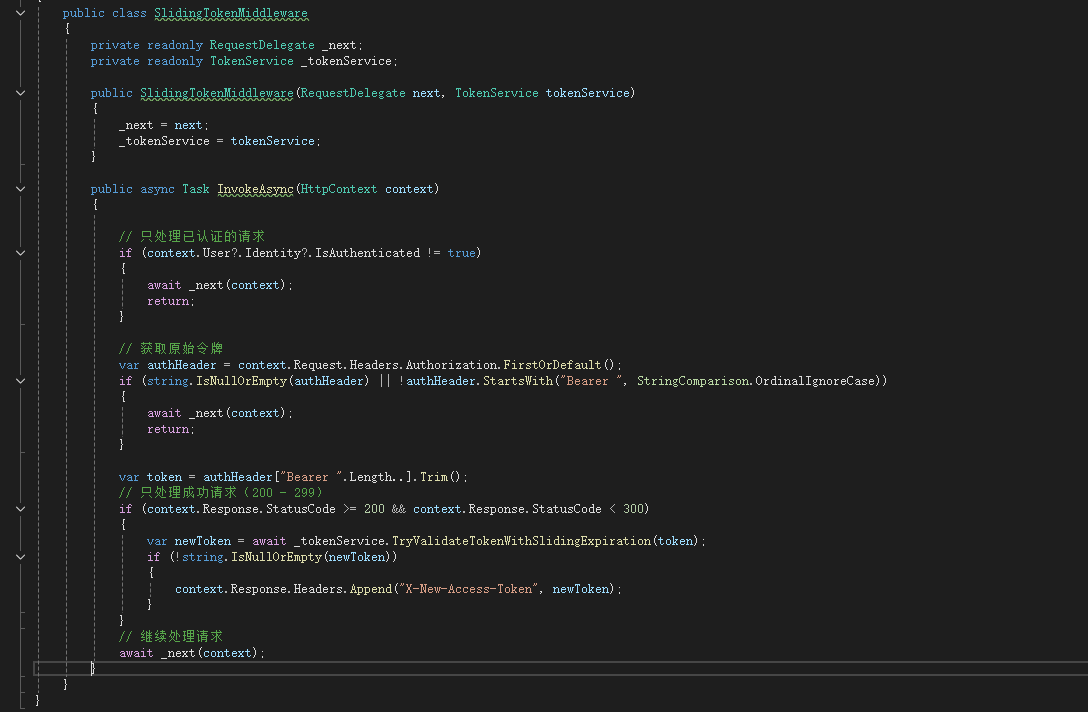The height and width of the screenshot is (712, 1088).
Task: Collapse the SlidingTokenMiddleware constructor fold chevron
Action: click(x=20, y=93)
